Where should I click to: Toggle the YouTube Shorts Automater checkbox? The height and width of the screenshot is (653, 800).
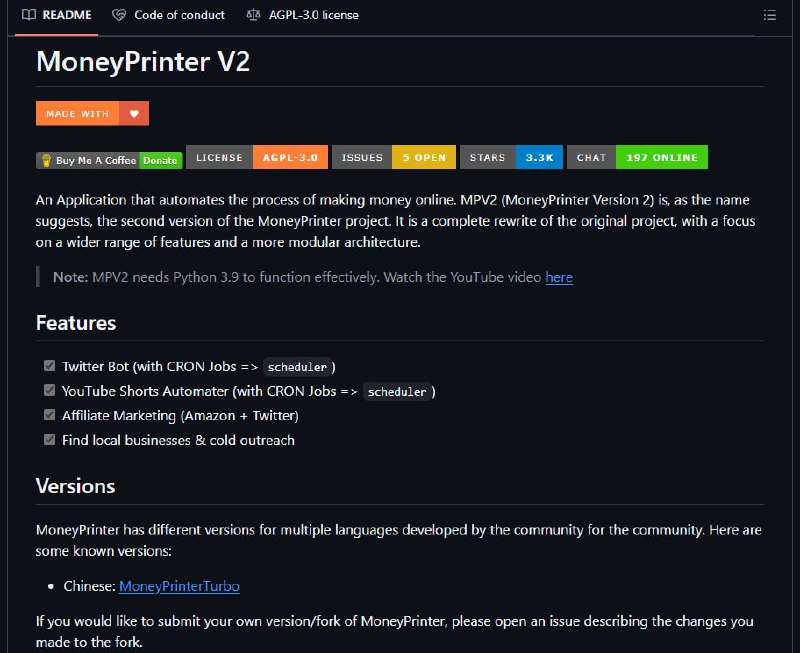(49, 390)
